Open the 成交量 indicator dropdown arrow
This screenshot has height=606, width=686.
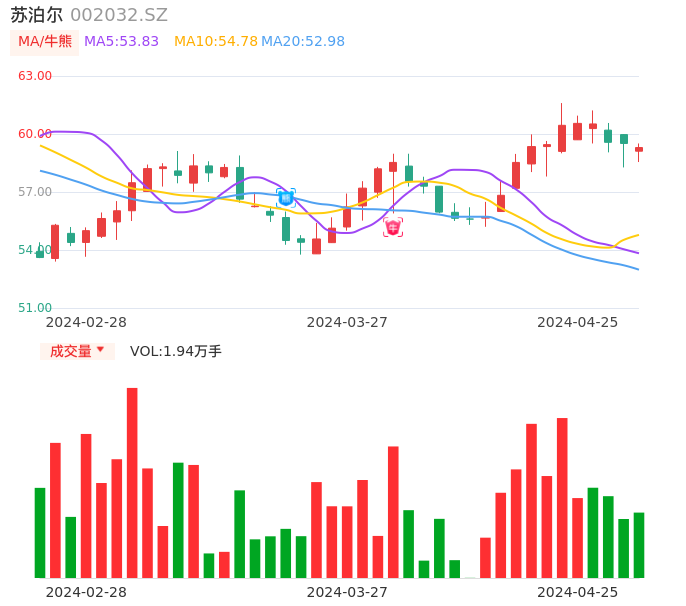100,350
